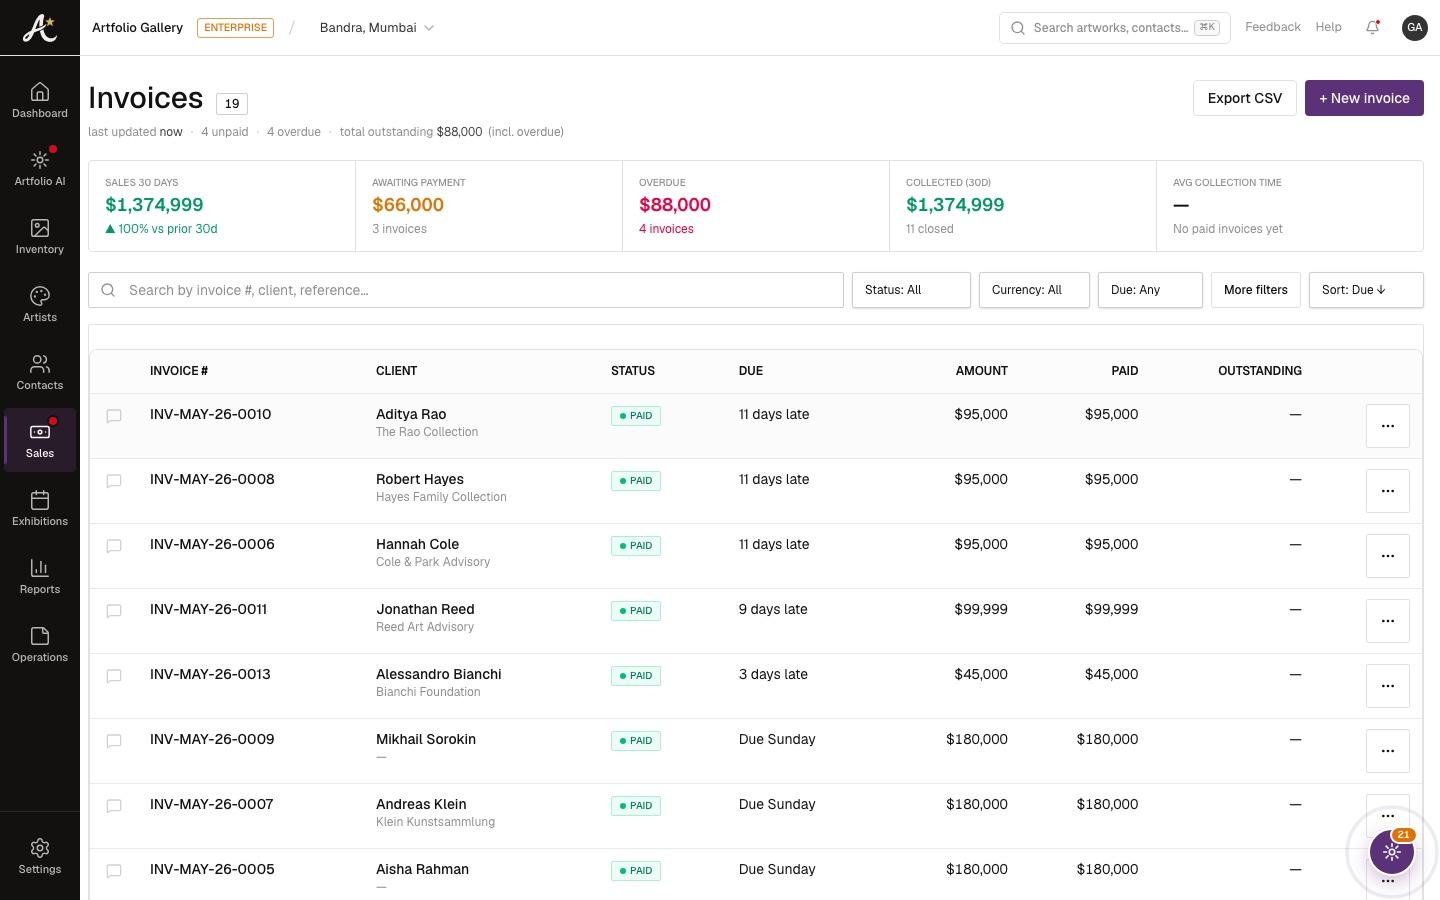1440x900 pixels.
Task: Click the invoice search input field
Action: (x=466, y=290)
